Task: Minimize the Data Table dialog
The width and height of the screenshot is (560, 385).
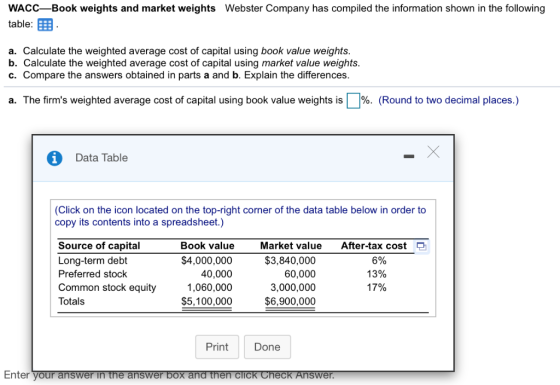Action: tap(409, 156)
